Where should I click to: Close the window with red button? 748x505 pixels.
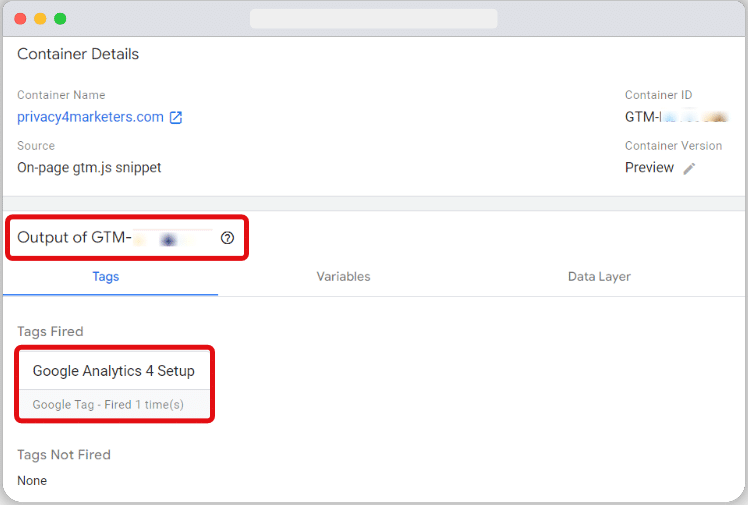pos(21,19)
